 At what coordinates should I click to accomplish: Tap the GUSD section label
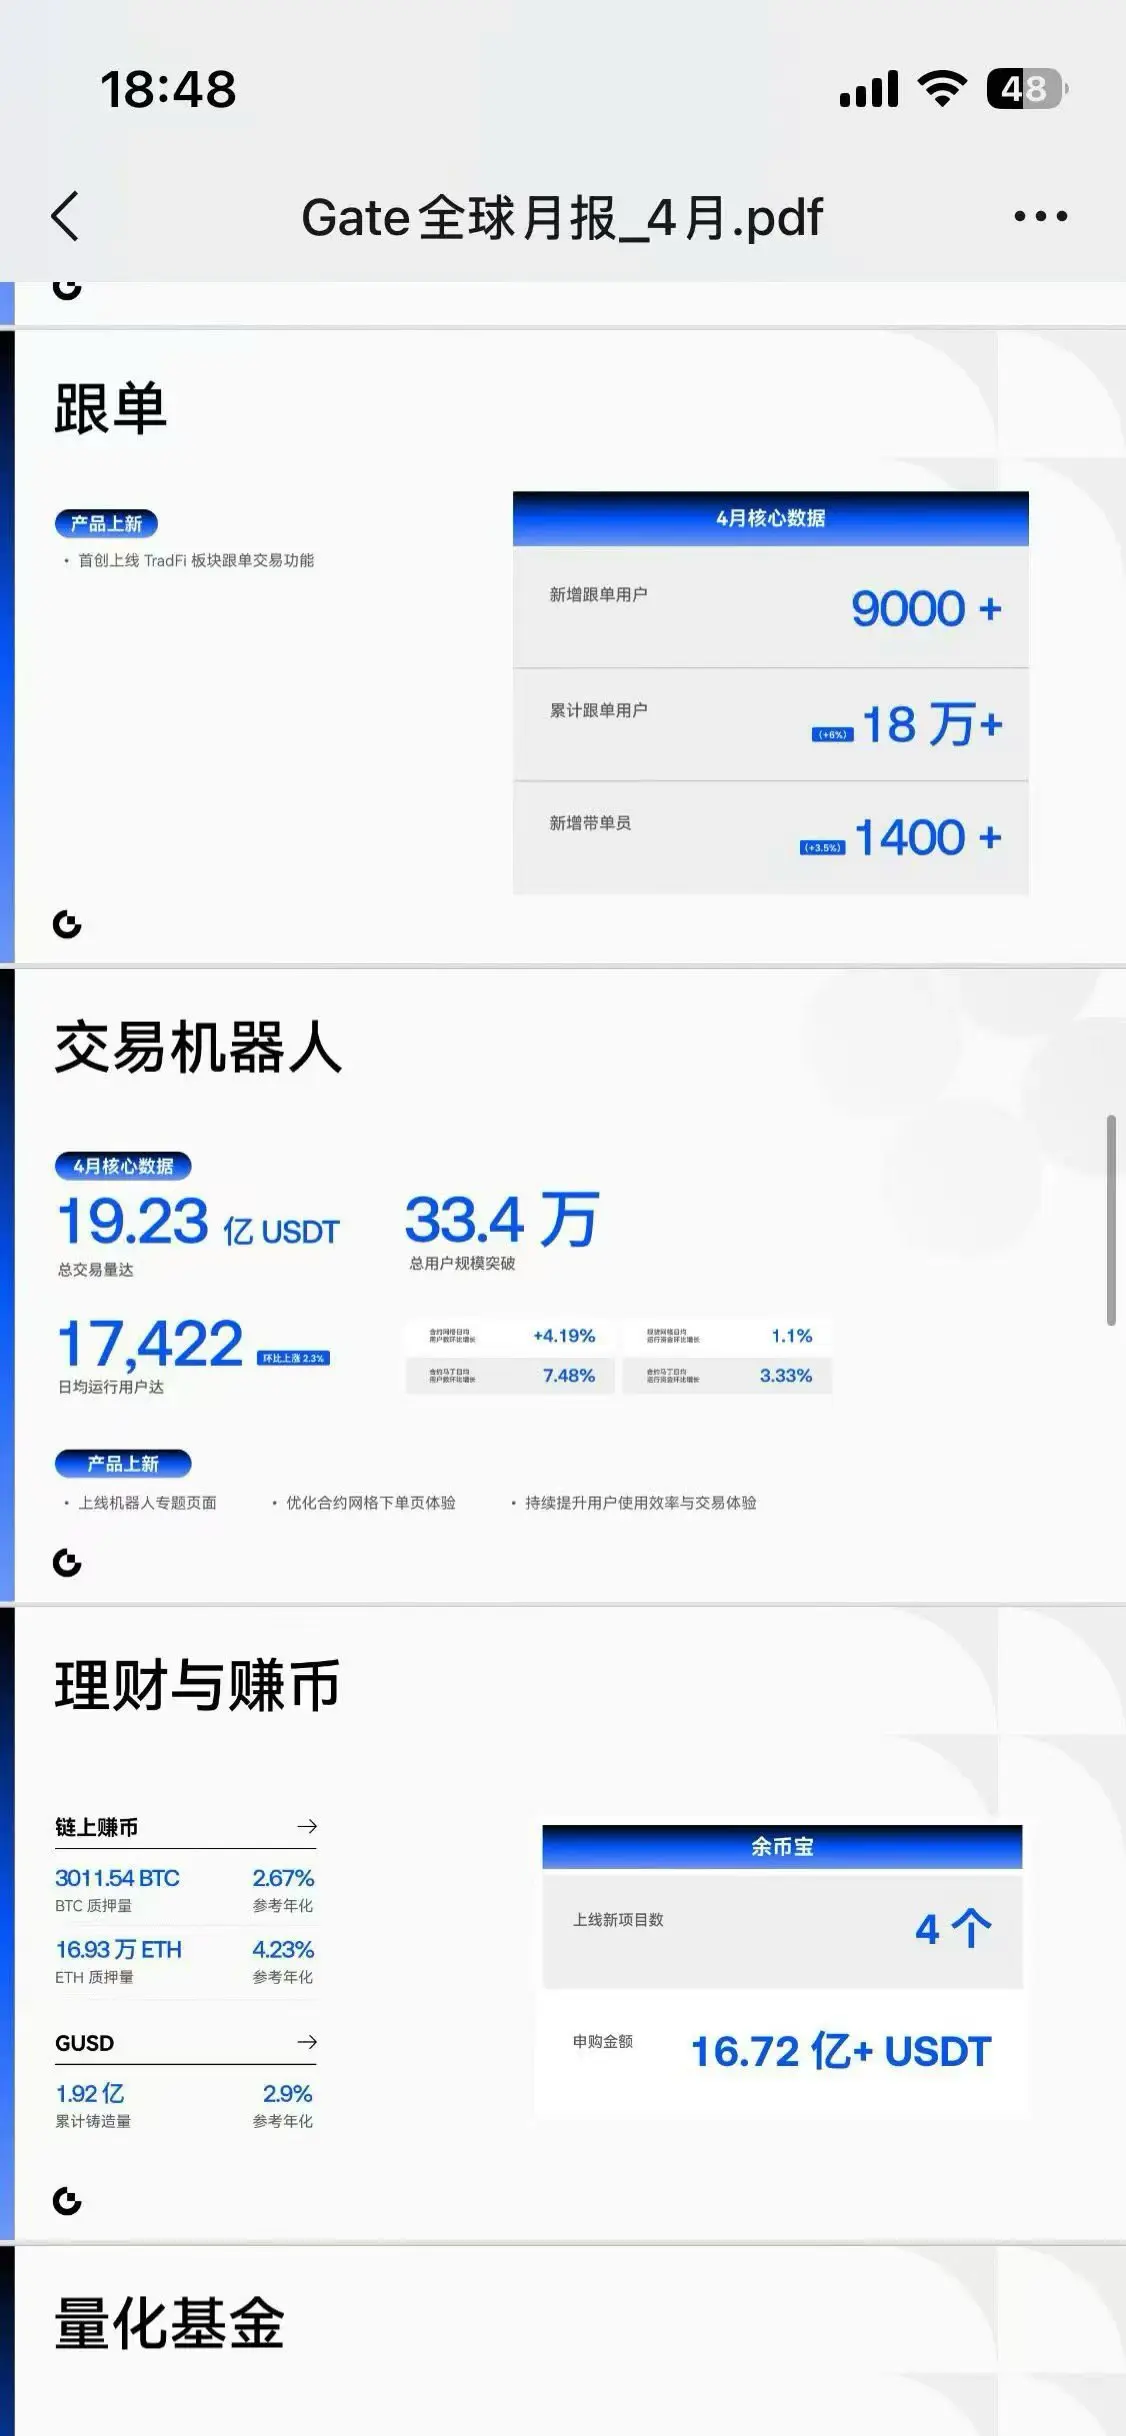coord(84,2043)
